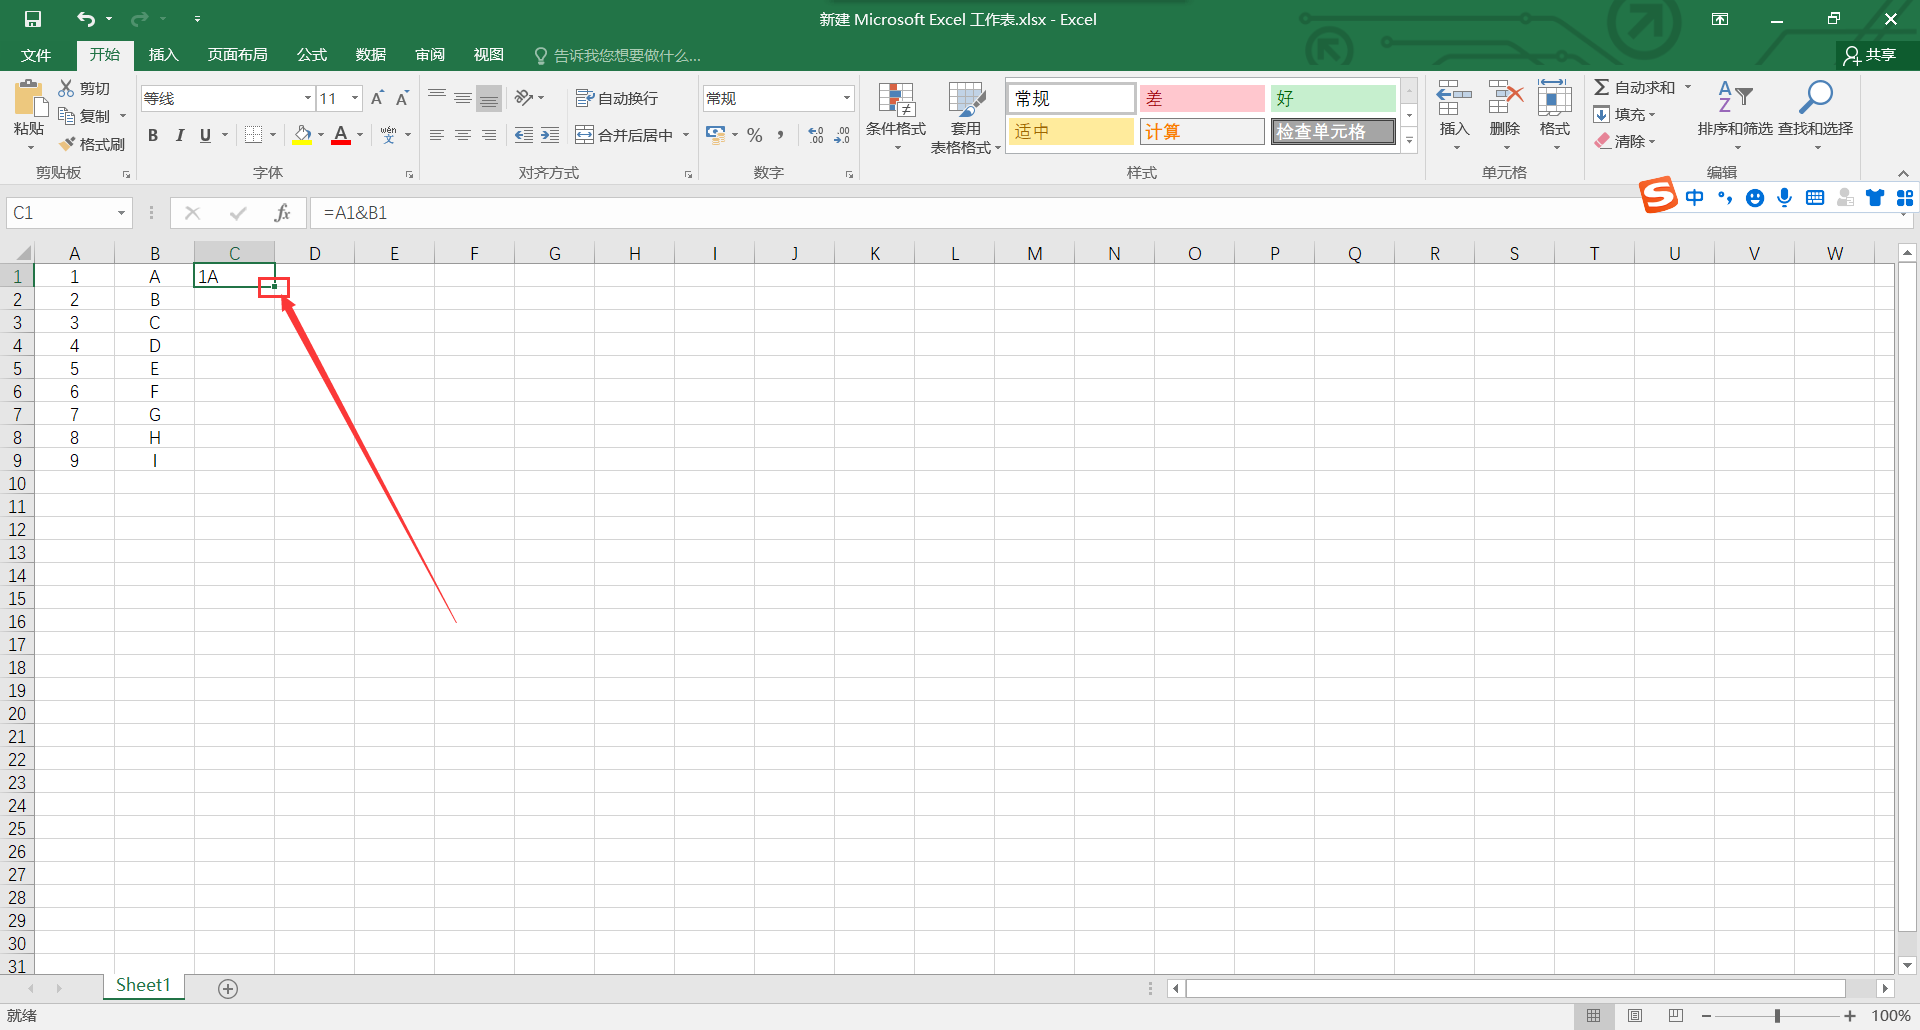Open the Name Box dropdown arrow

(121, 213)
